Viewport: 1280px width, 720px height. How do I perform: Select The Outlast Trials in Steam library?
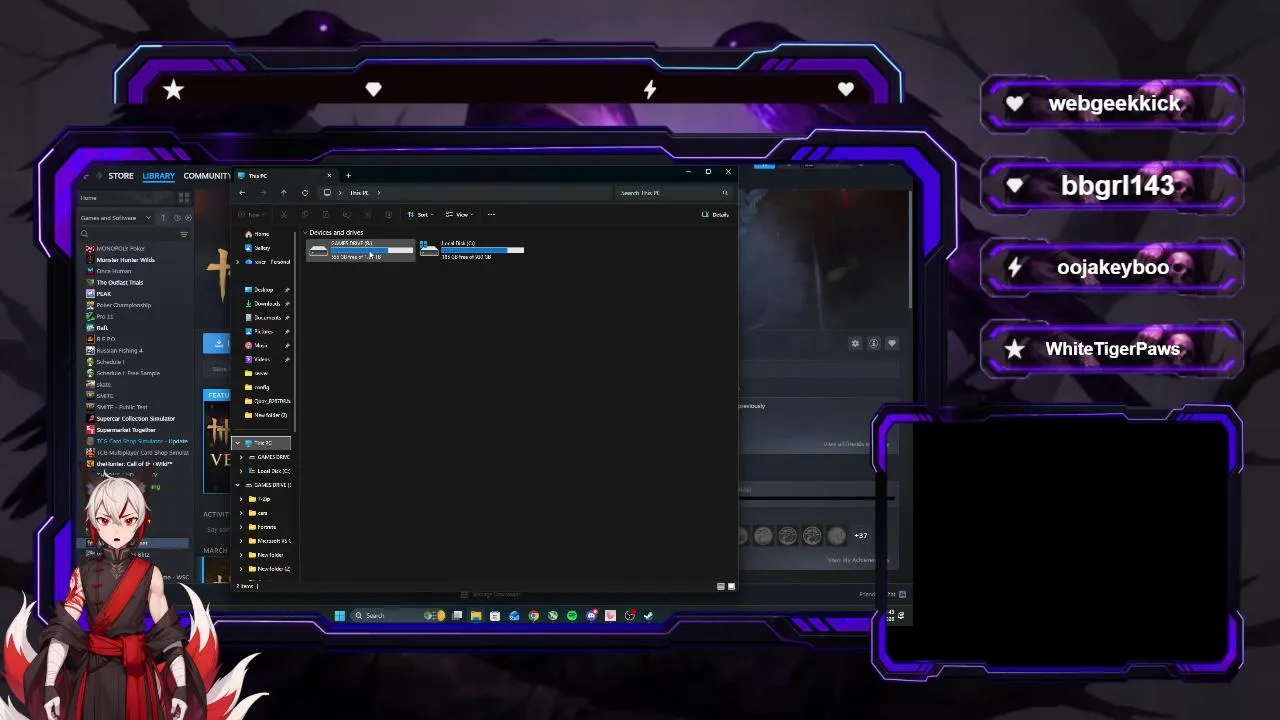[119, 283]
